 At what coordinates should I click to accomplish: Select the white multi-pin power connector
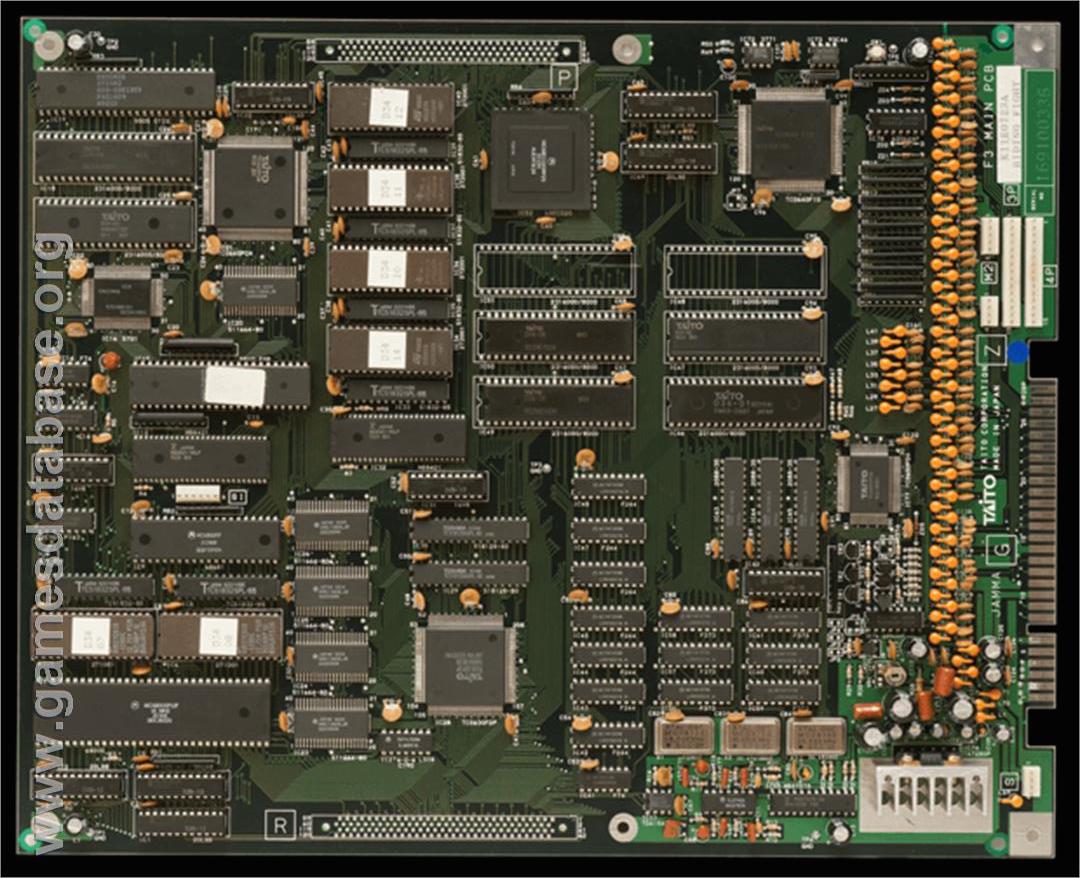click(x=926, y=794)
